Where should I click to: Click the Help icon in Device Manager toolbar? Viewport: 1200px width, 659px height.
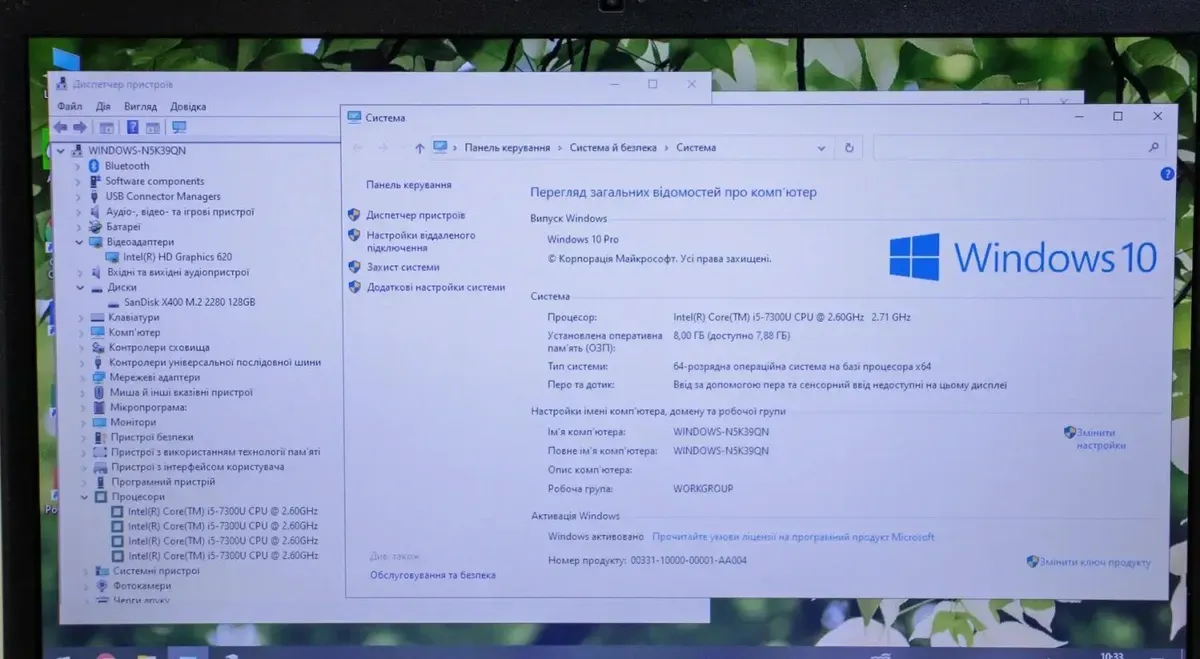(x=132, y=127)
